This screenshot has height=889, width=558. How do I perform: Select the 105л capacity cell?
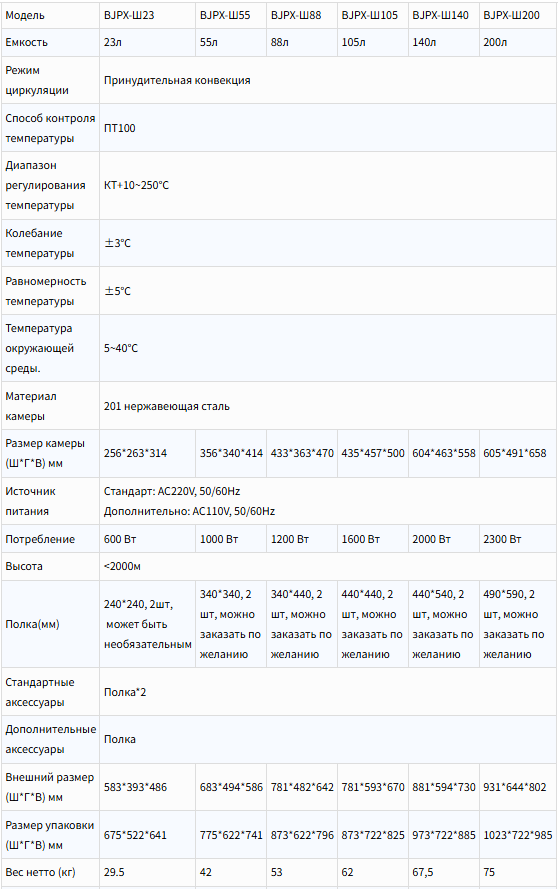(x=373, y=43)
